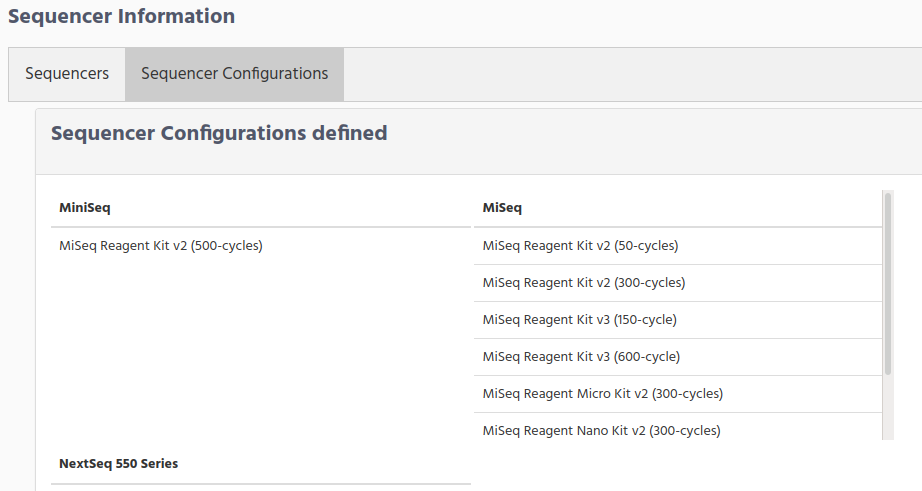Image resolution: width=922 pixels, height=491 pixels.
Task: Click the Sequencer Information page title
Action: [121, 16]
